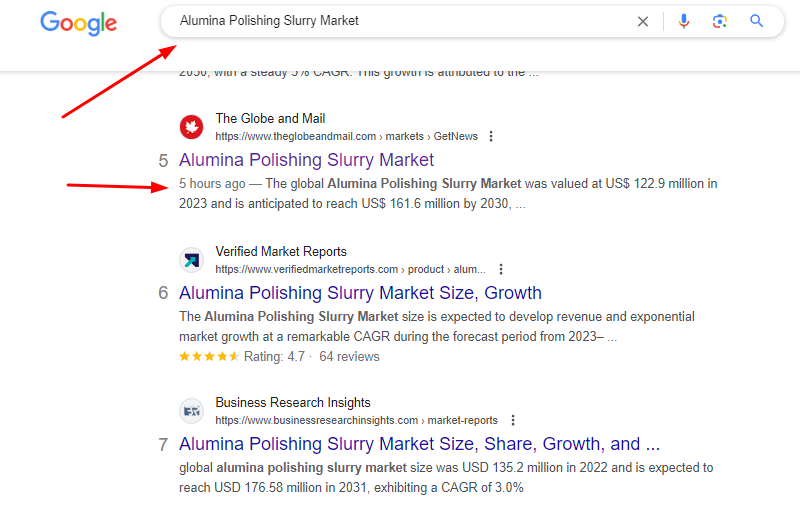The image size is (800, 519).
Task: Click the Verified Market Reports favicon
Action: tap(191, 260)
